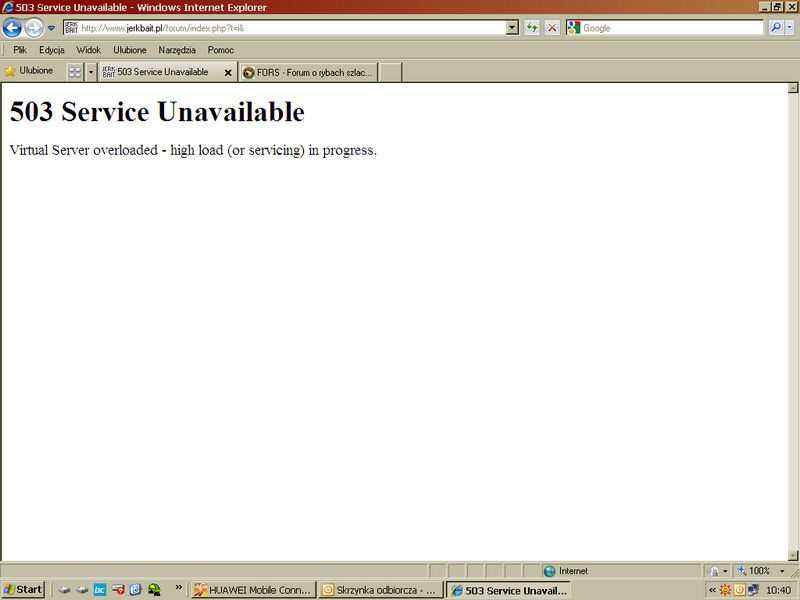Switch to Skrzynka odbiorcza taskbar window
Image resolution: width=800 pixels, height=600 pixels.
coord(379,590)
